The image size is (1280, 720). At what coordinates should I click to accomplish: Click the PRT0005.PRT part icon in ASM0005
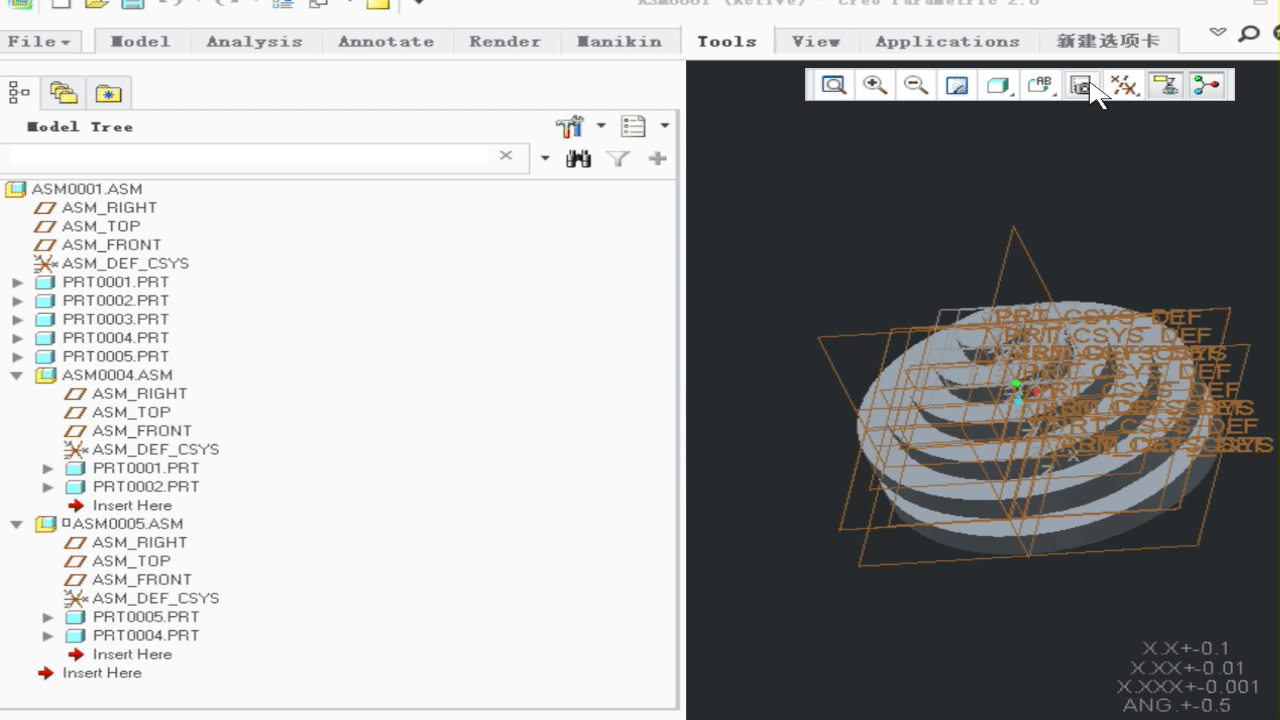tap(76, 617)
